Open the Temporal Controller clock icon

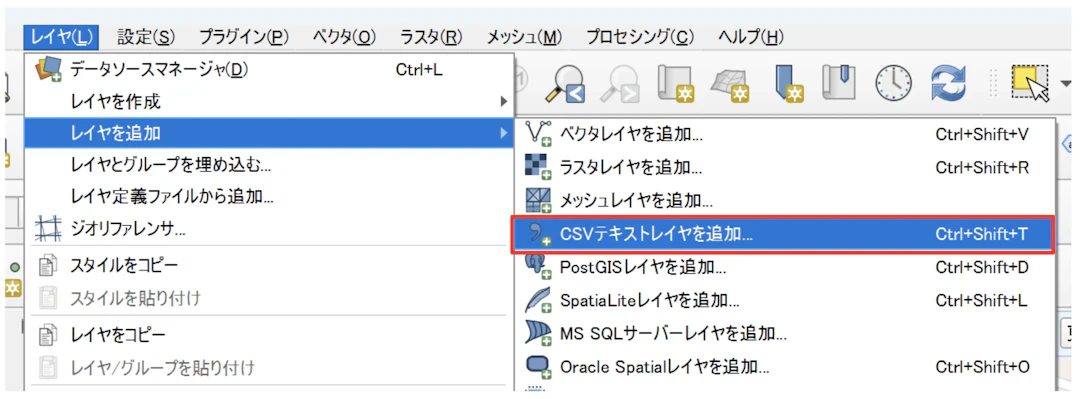pos(893,83)
